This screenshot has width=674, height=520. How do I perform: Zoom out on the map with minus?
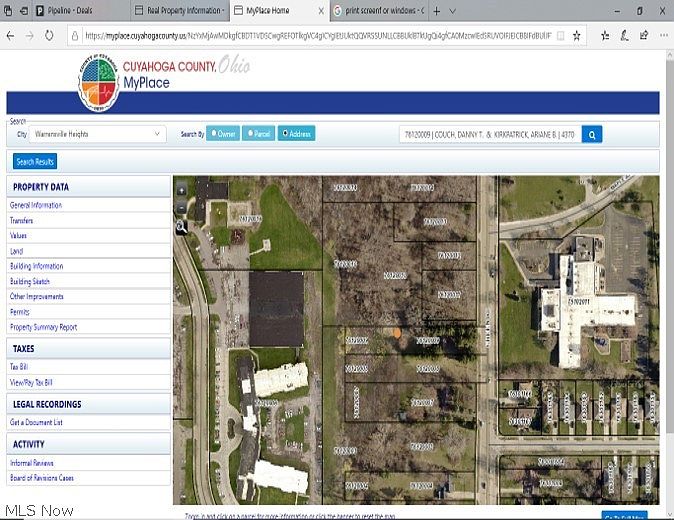181,208
